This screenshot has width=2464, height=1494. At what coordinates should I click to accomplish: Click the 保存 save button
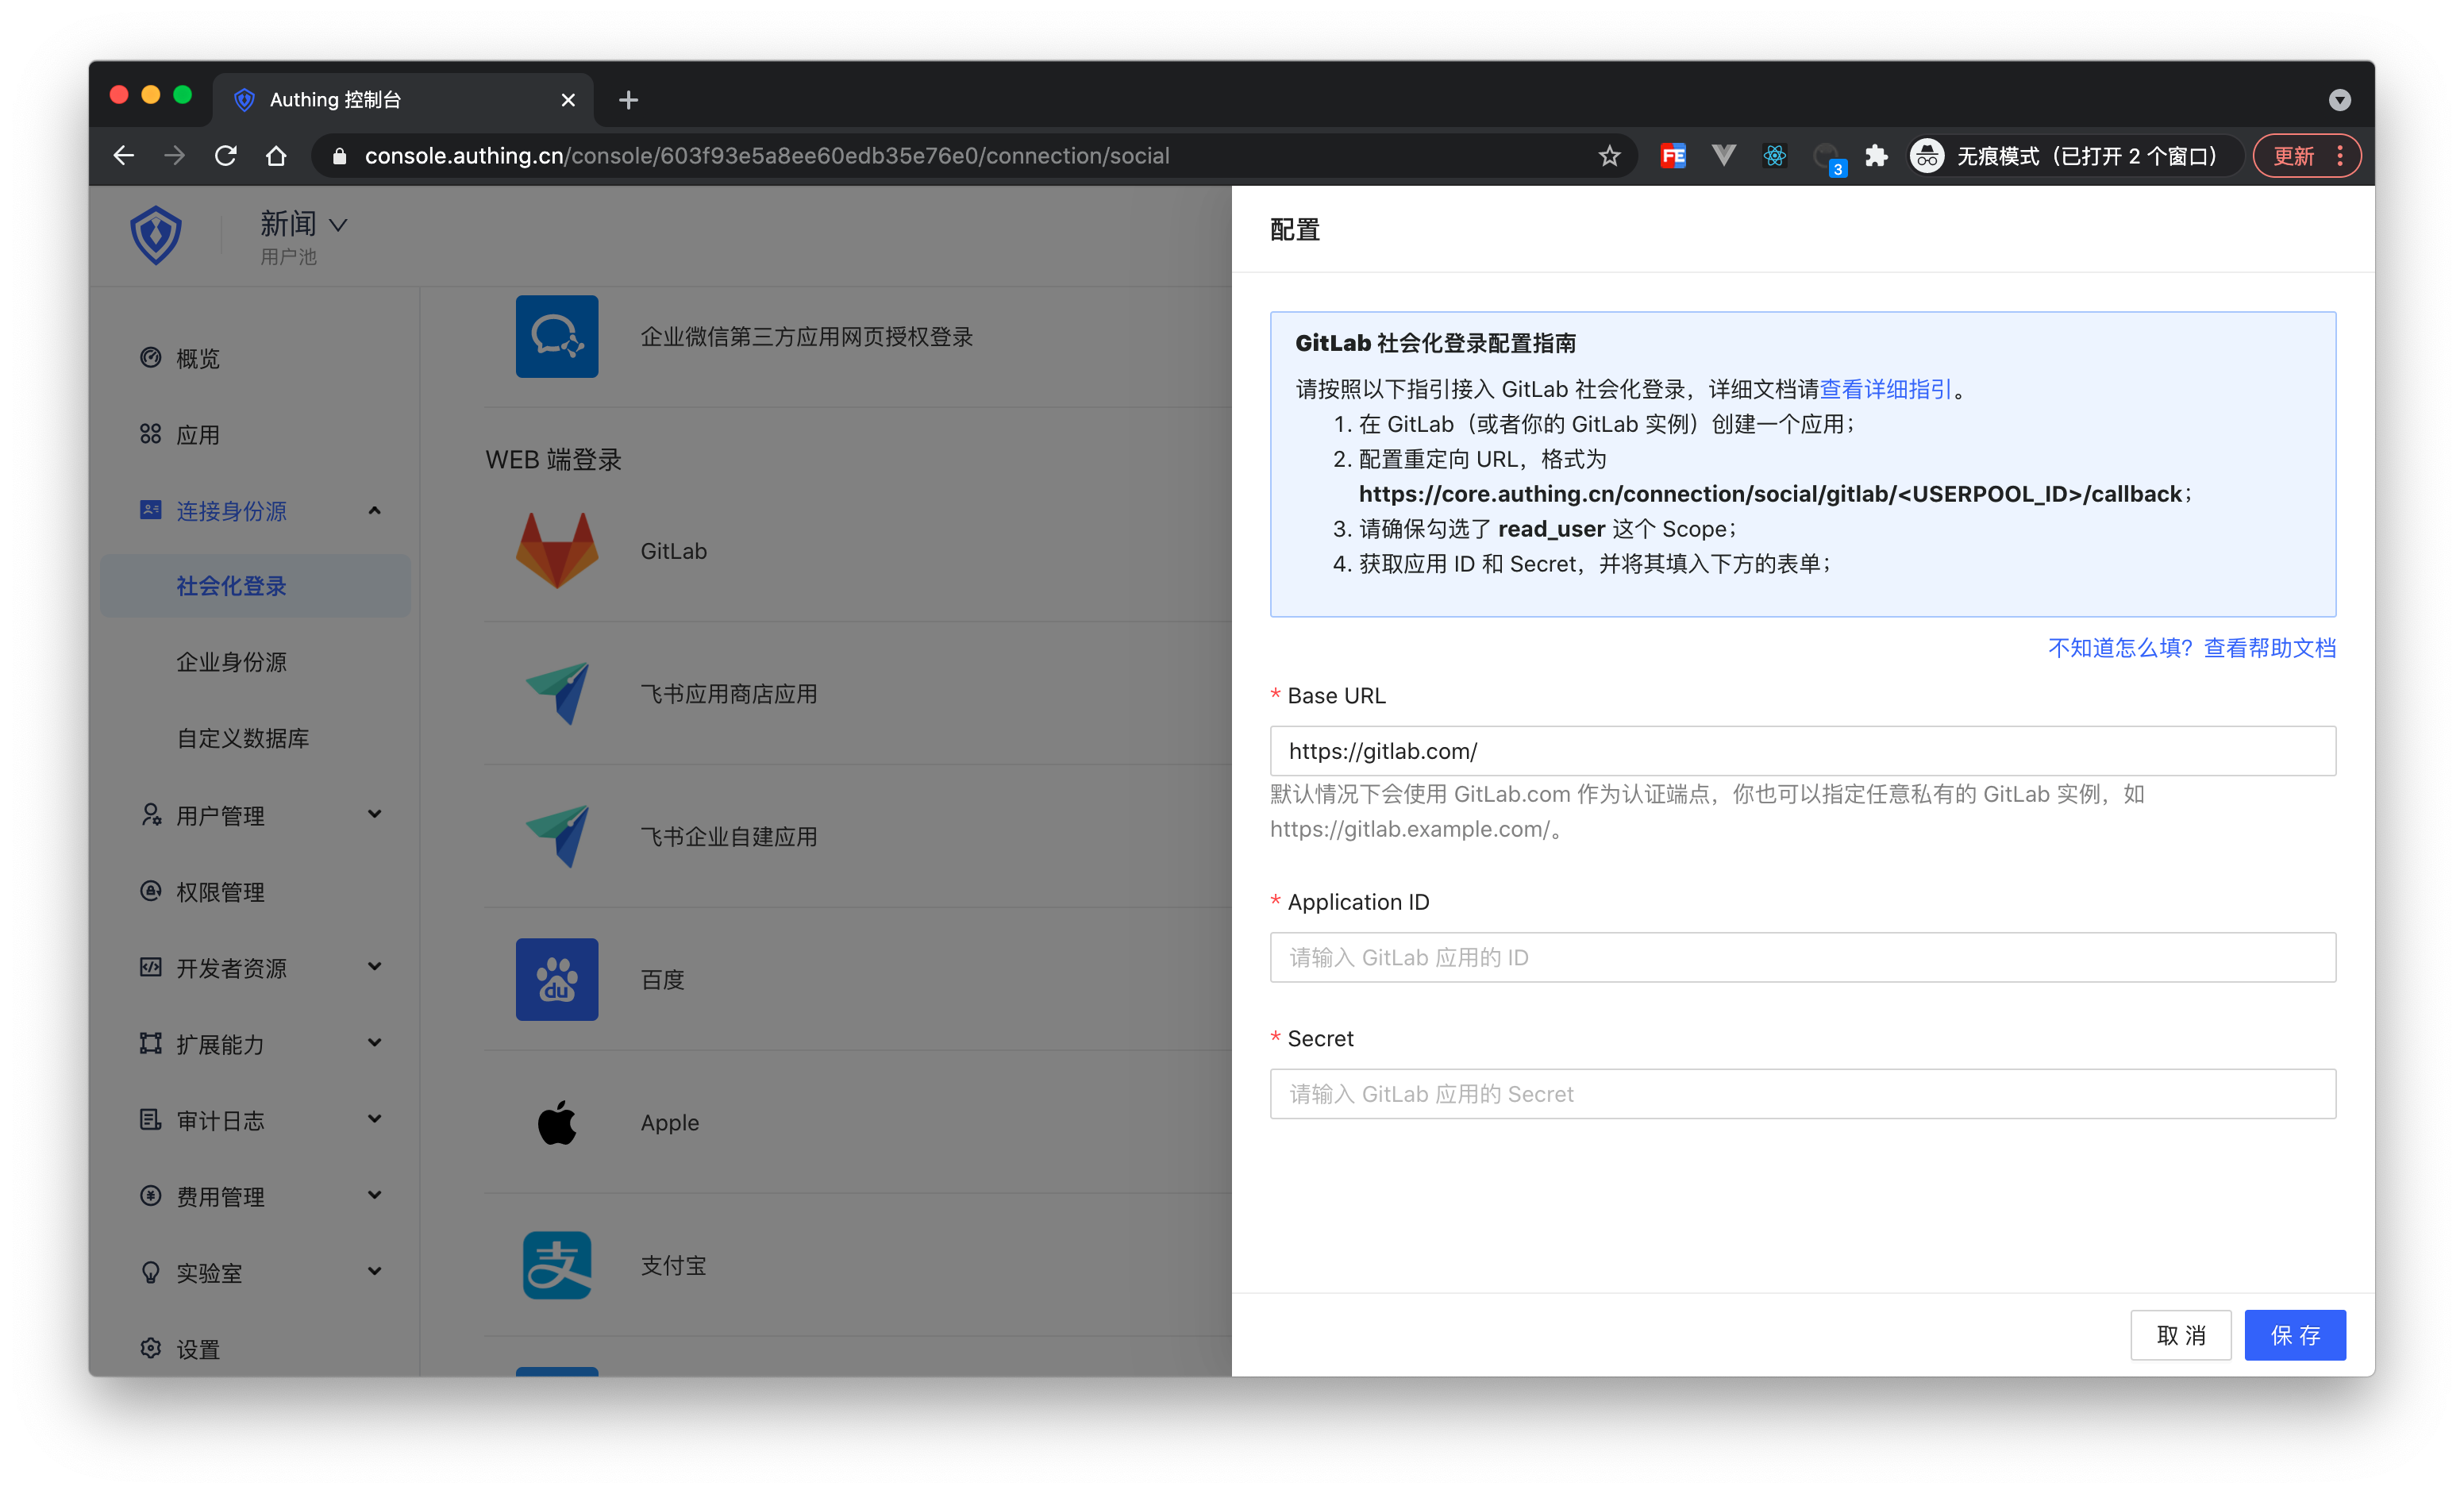click(x=2294, y=1335)
